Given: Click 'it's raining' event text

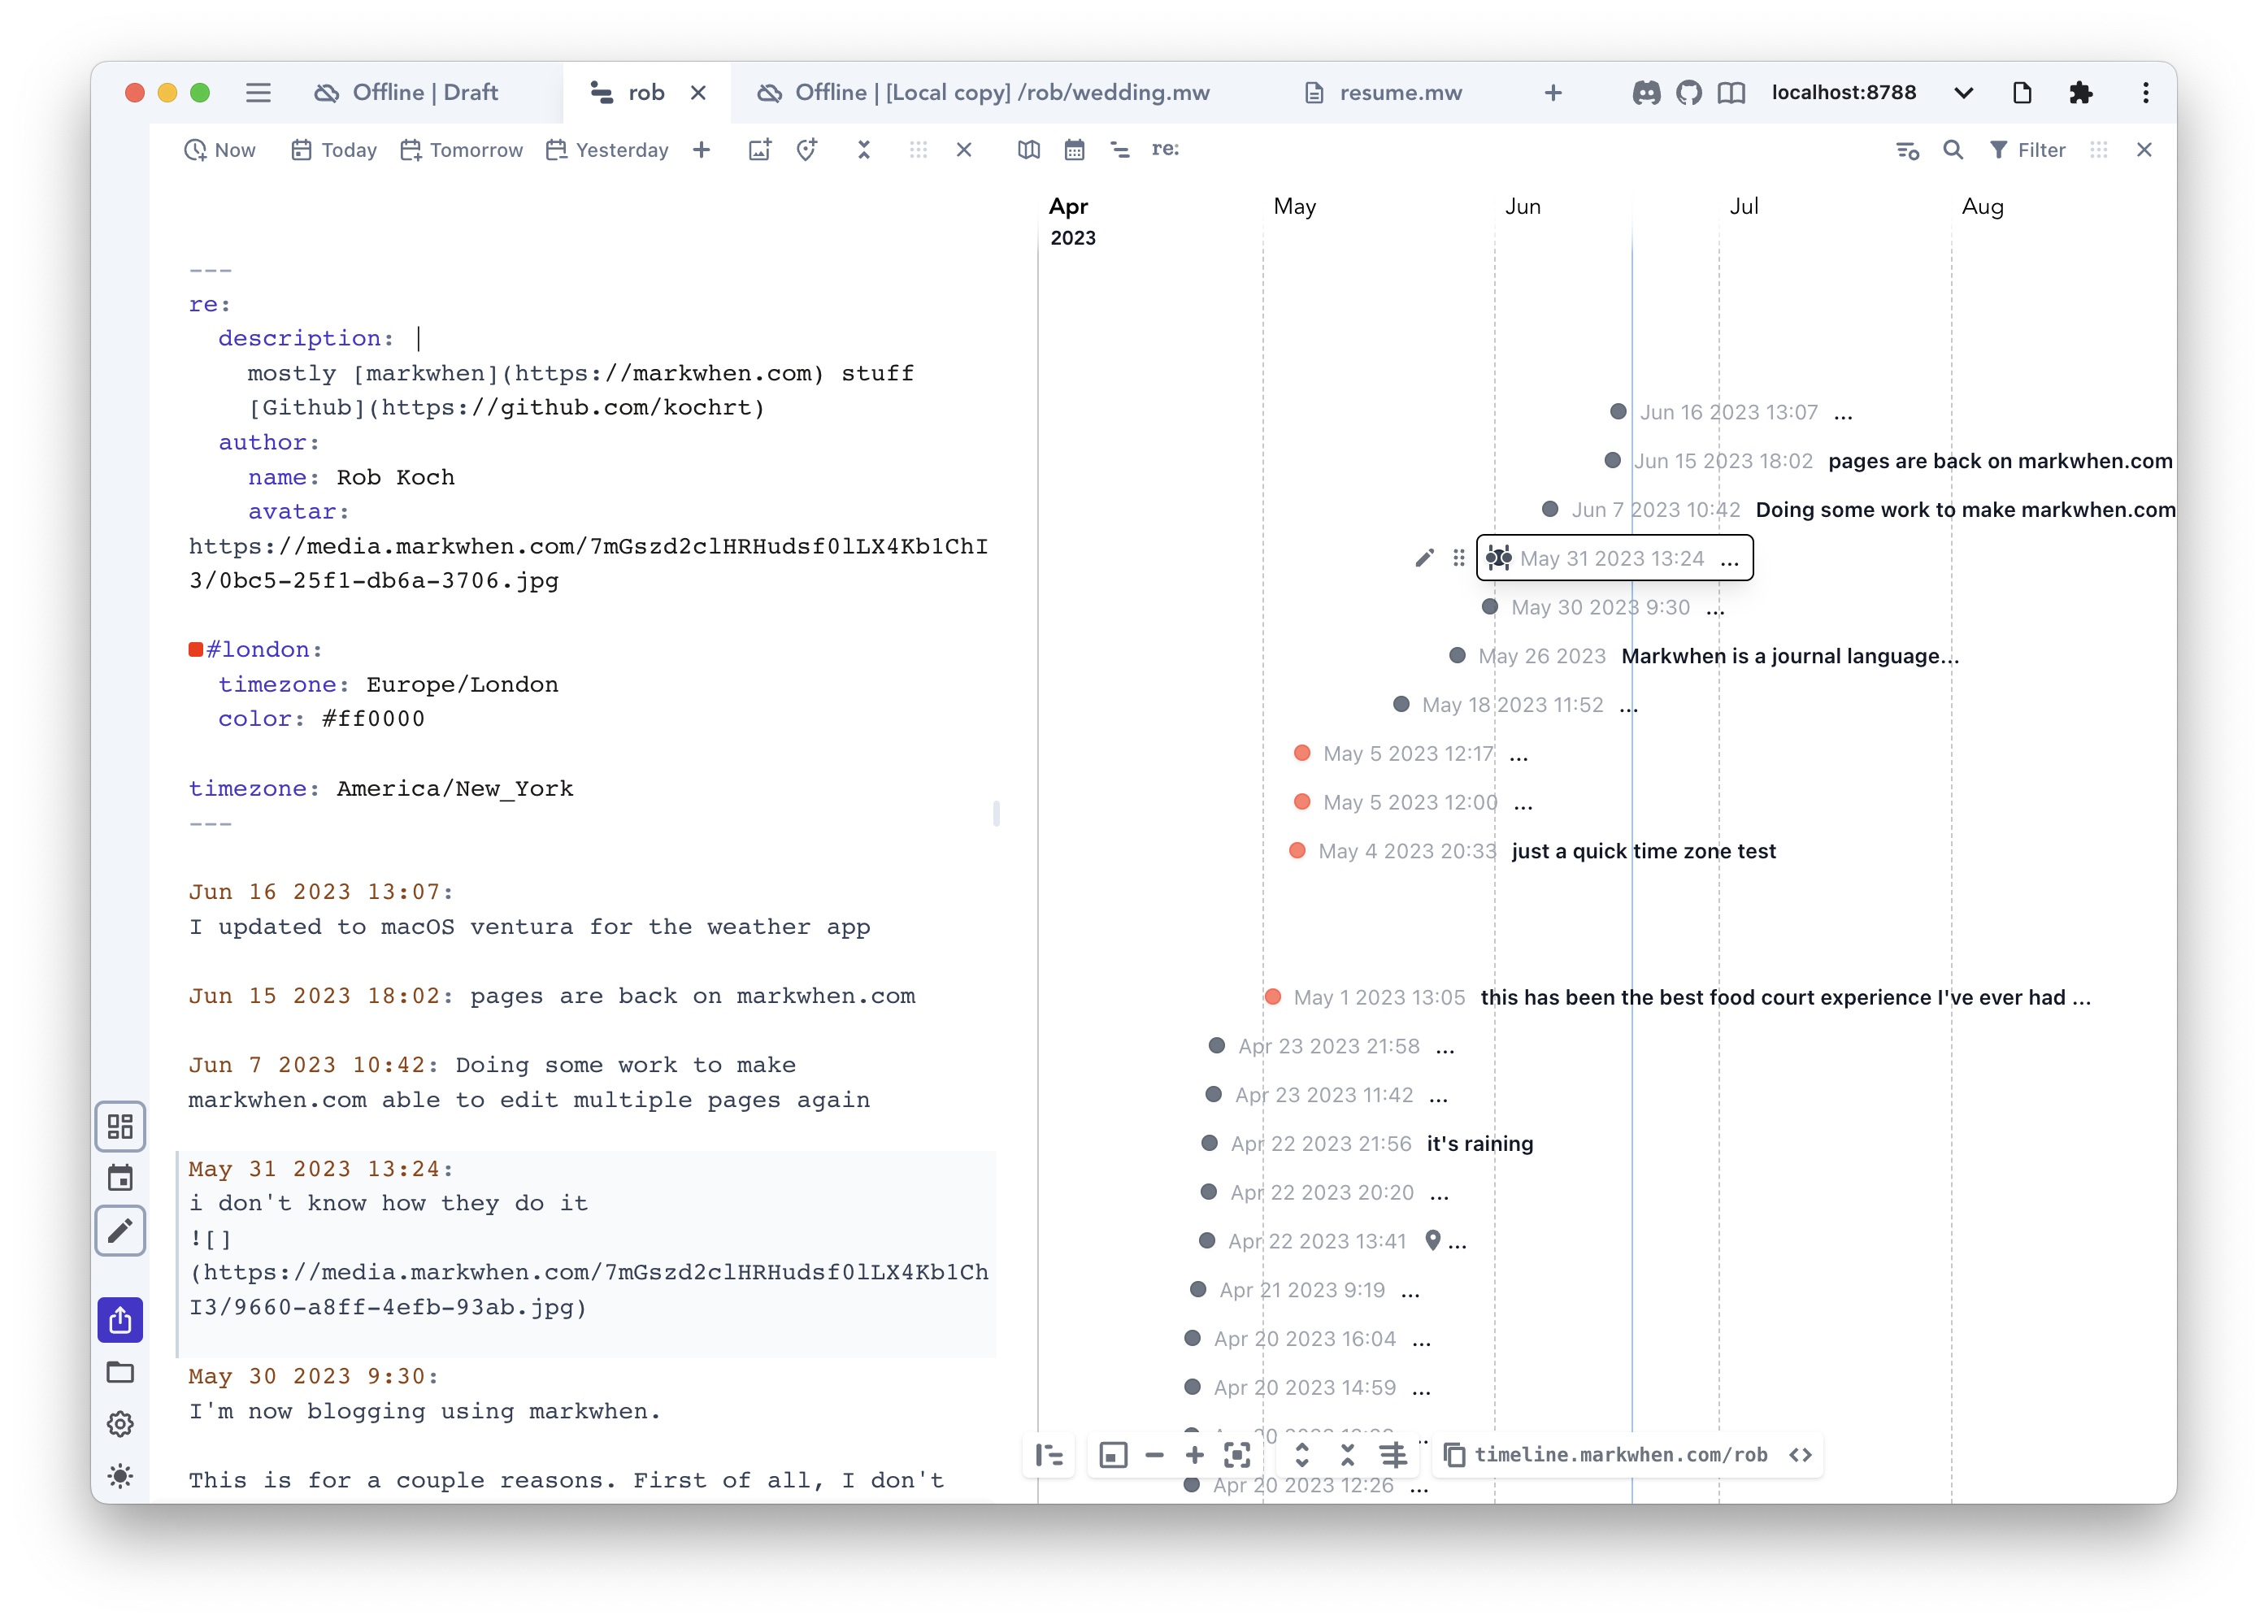Looking at the screenshot, I should 1479,1143.
